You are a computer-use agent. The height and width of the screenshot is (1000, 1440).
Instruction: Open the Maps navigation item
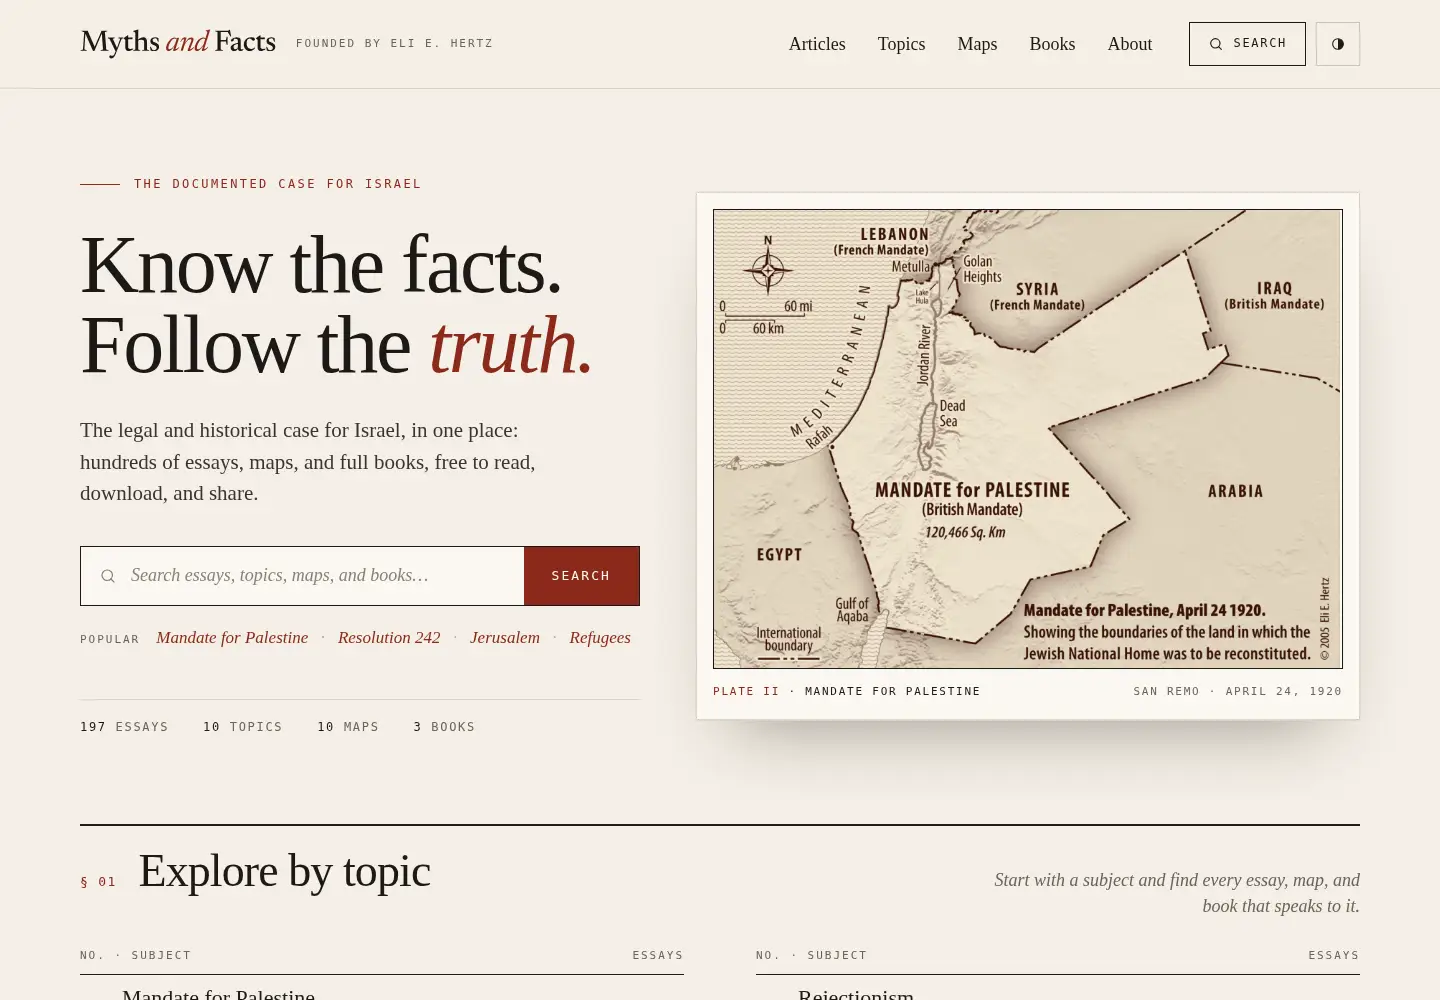click(x=977, y=44)
